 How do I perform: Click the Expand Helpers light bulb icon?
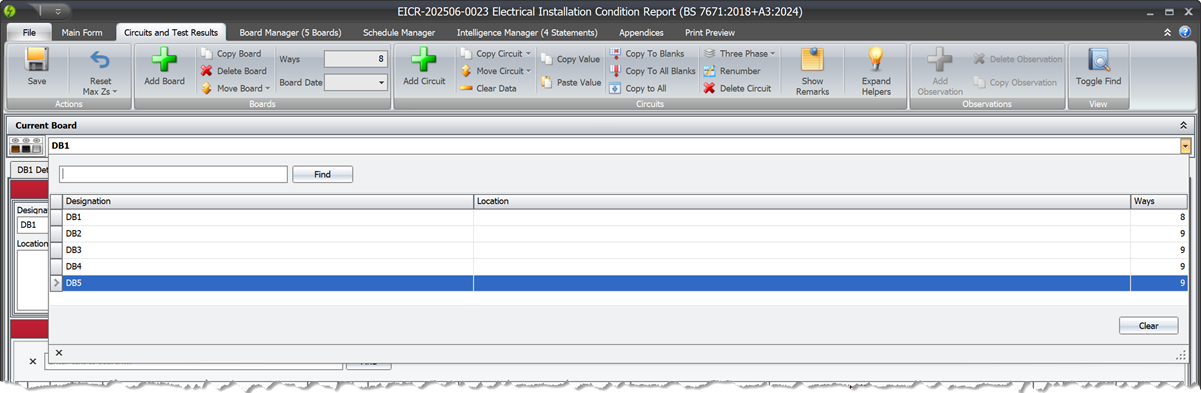coord(876,60)
